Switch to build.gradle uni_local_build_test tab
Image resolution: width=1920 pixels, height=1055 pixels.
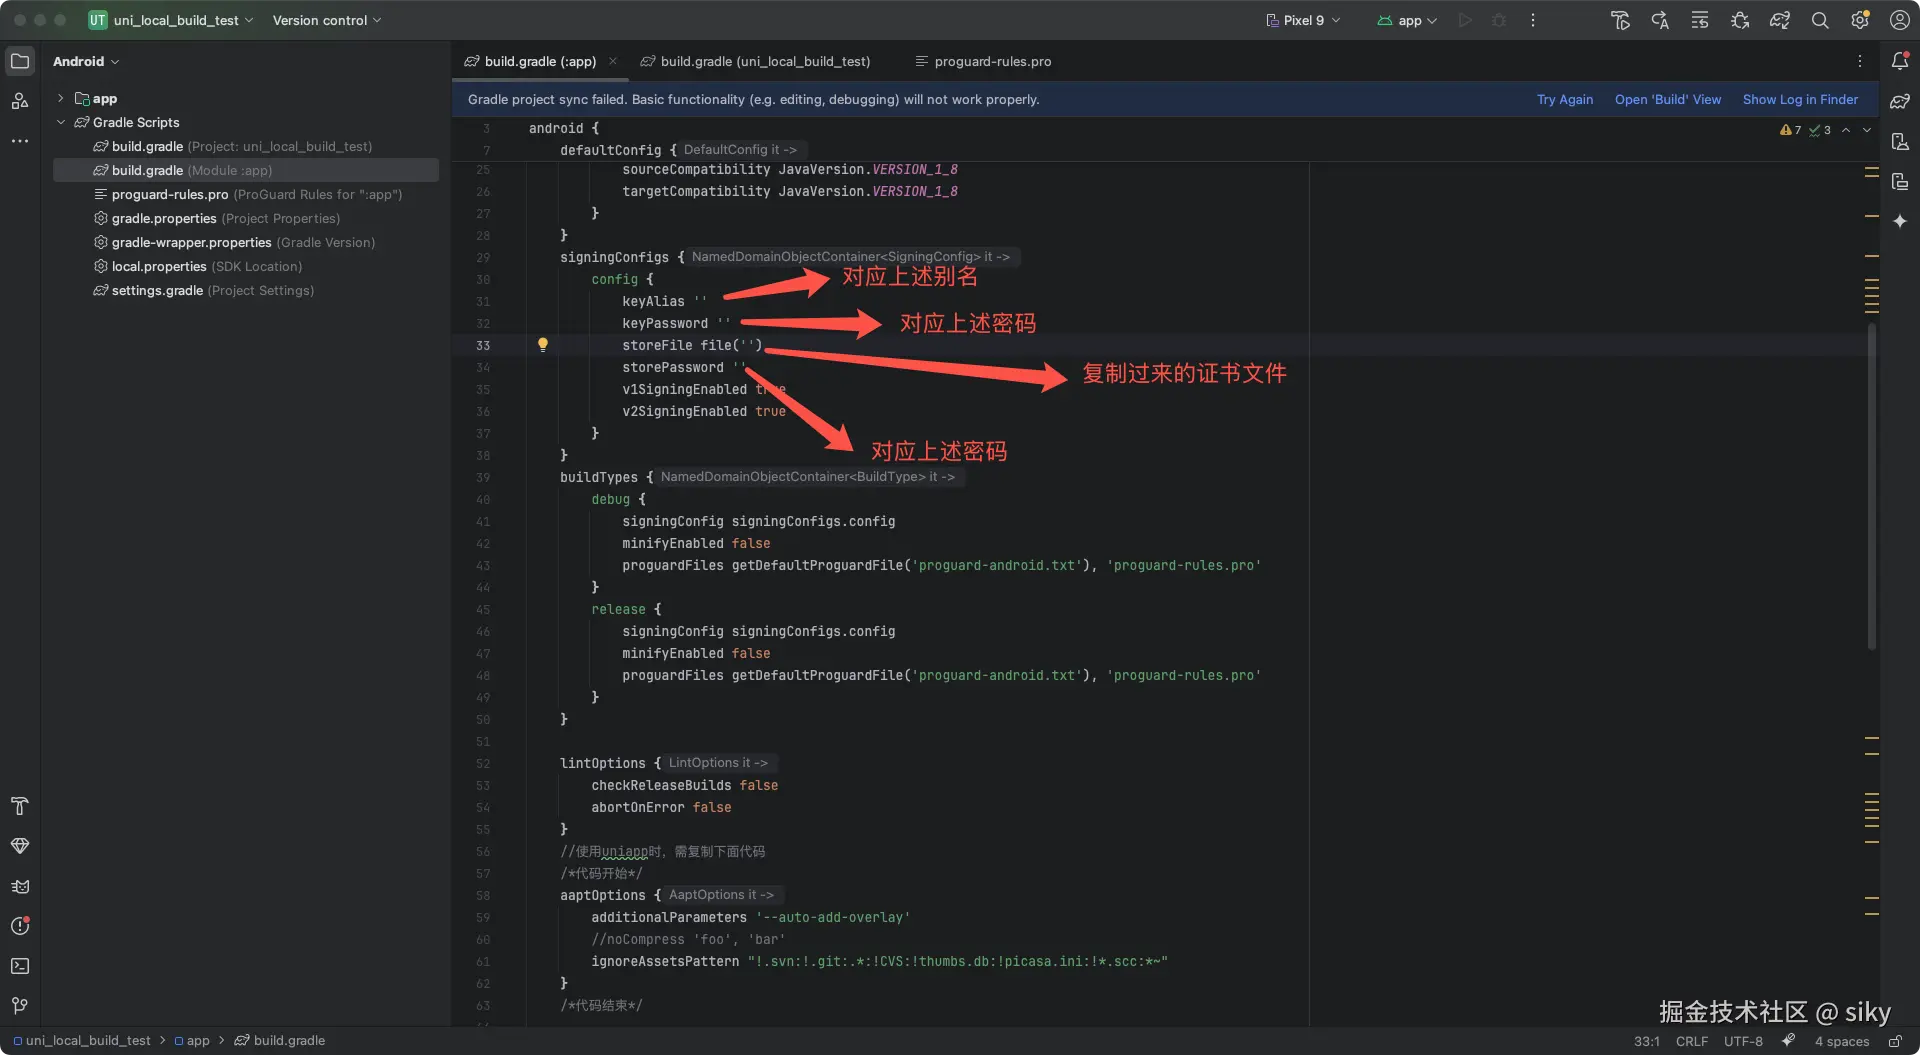click(755, 61)
